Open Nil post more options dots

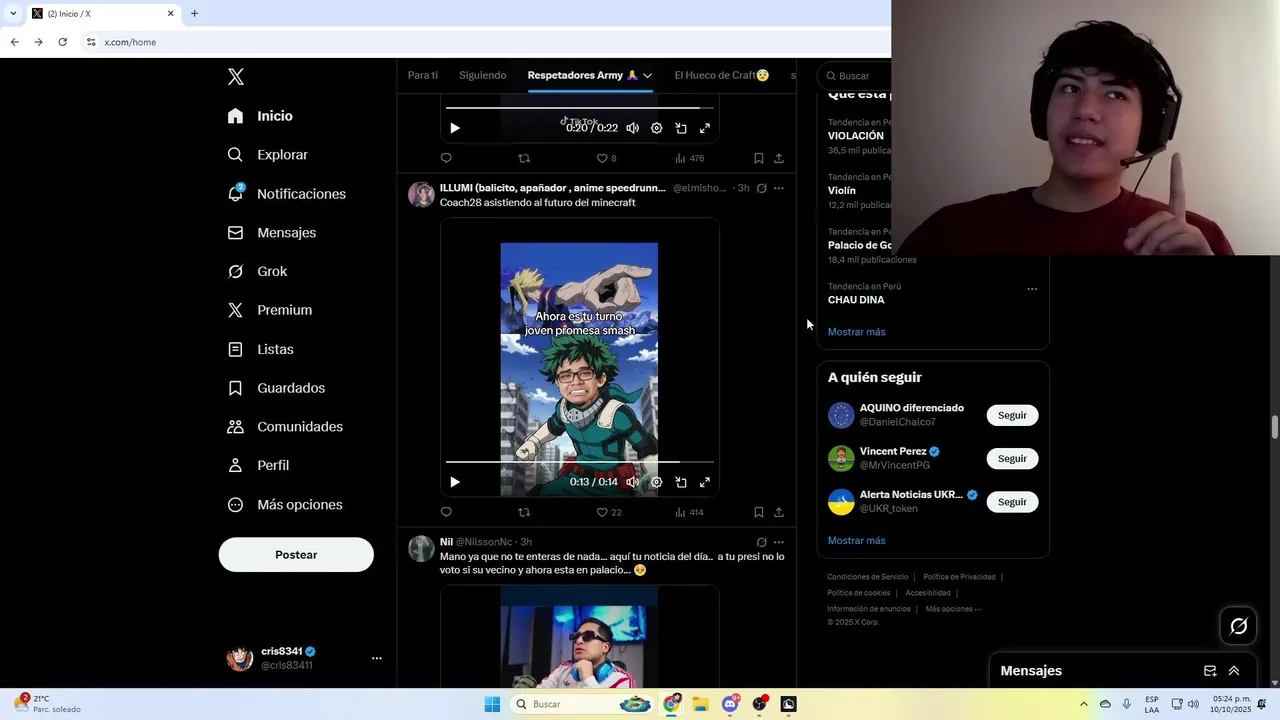[x=779, y=542]
